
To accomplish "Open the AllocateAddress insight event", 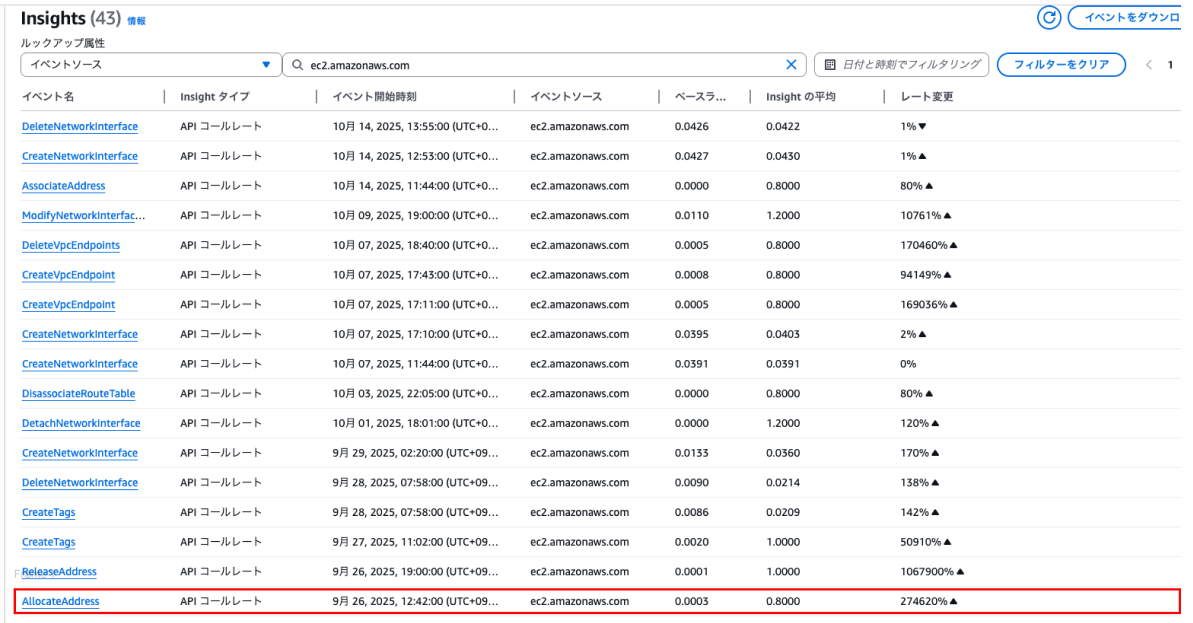I will [x=60, y=601].
